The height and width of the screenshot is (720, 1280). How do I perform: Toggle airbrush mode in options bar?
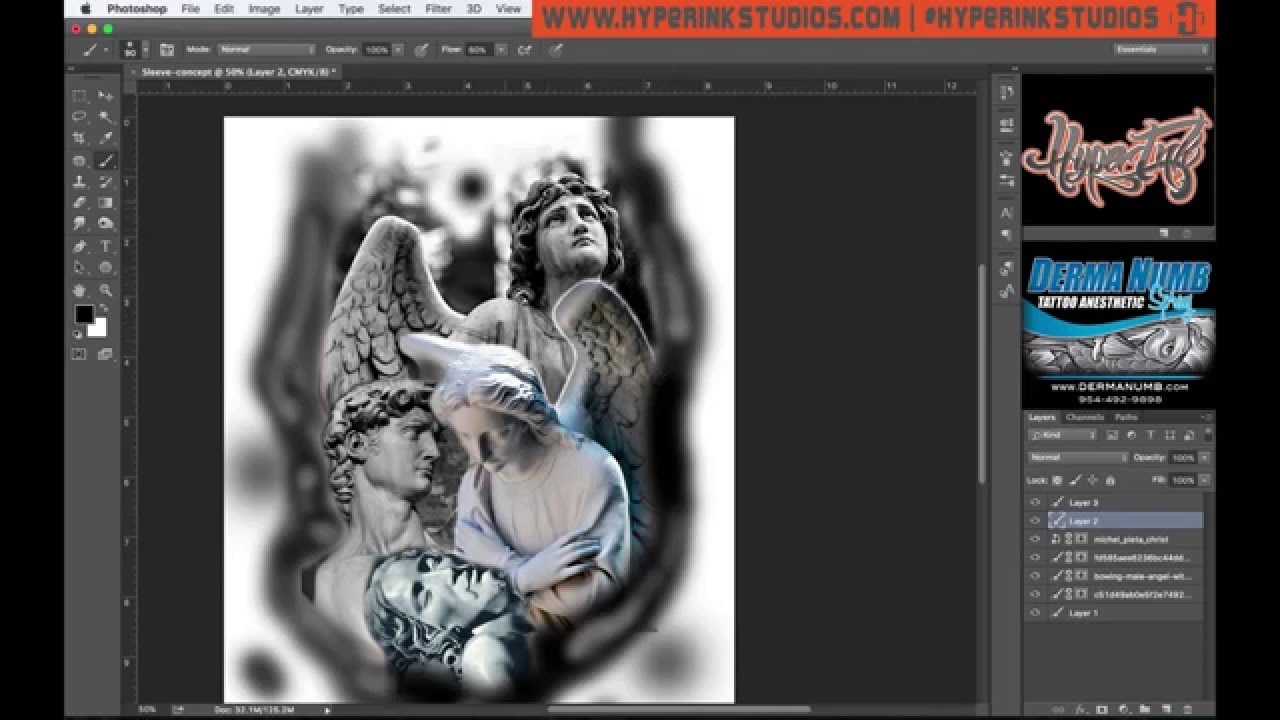coord(524,49)
